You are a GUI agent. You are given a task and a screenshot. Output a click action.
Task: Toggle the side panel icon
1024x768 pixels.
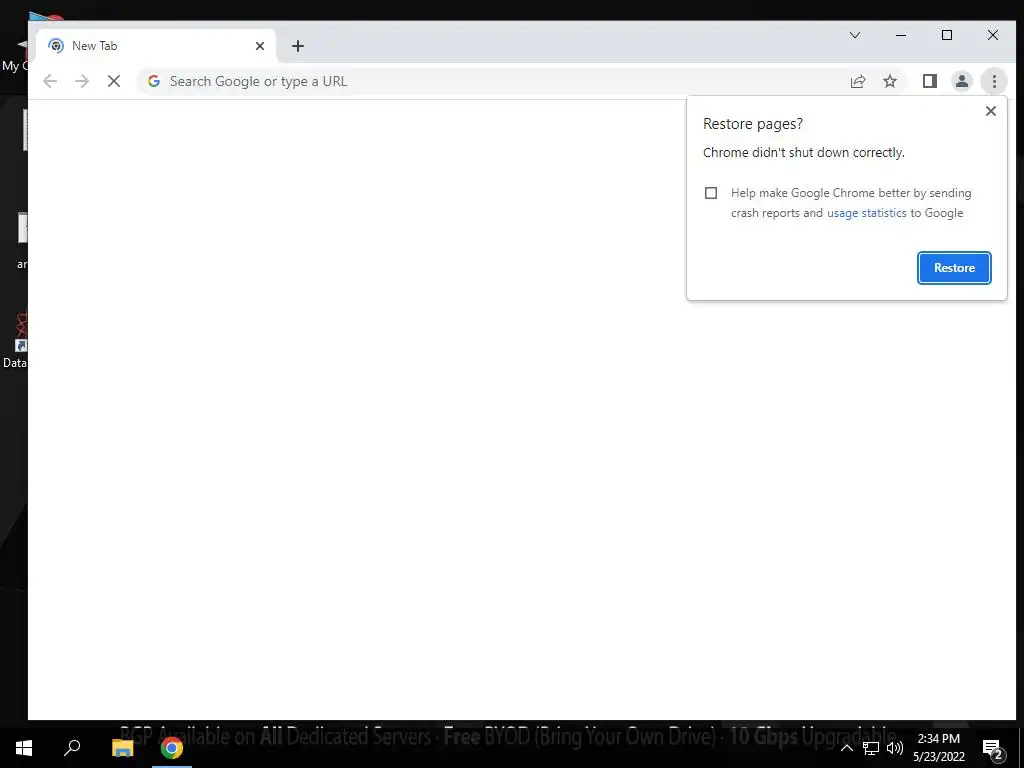tap(929, 81)
